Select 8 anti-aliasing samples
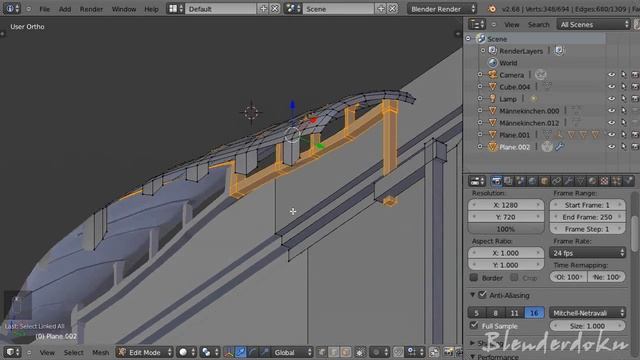Viewport: 640px width, 360px height. pyautogui.click(x=496, y=313)
